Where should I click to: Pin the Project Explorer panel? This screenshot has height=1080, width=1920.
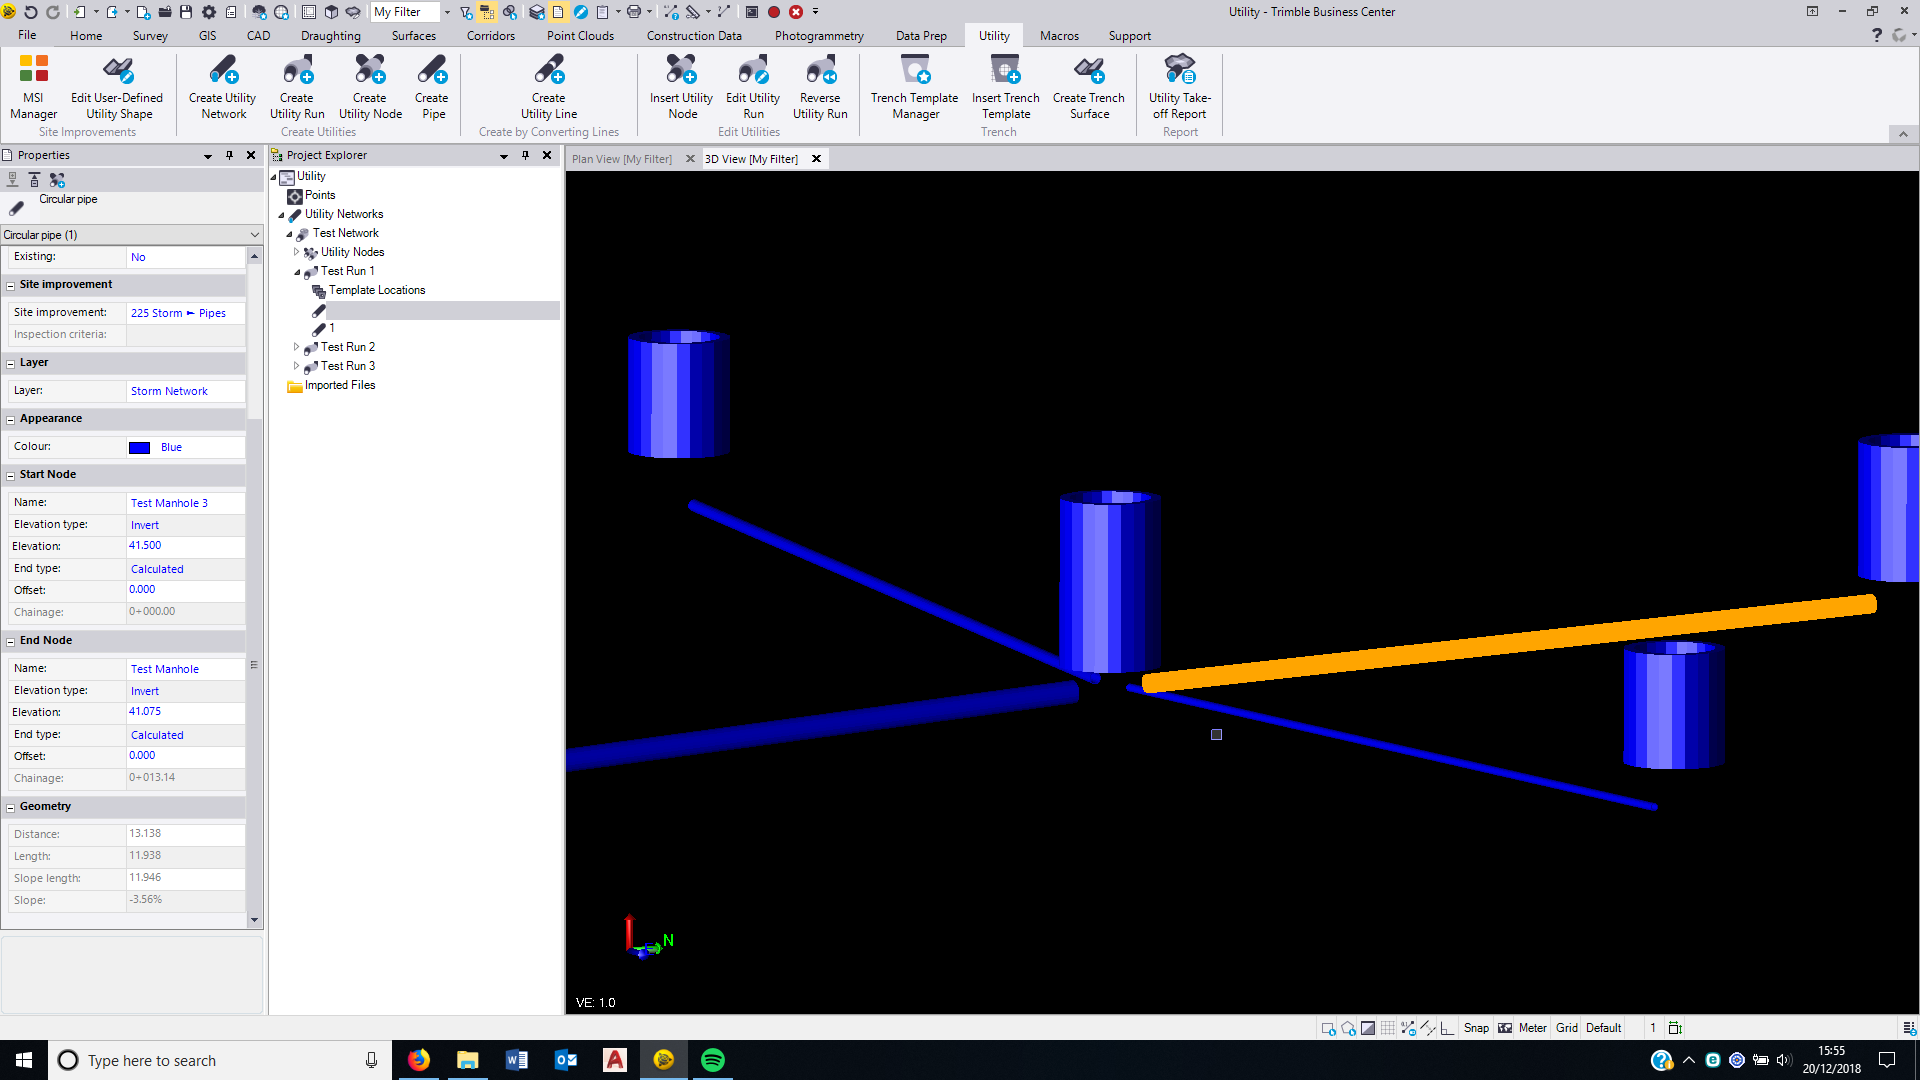coord(525,155)
